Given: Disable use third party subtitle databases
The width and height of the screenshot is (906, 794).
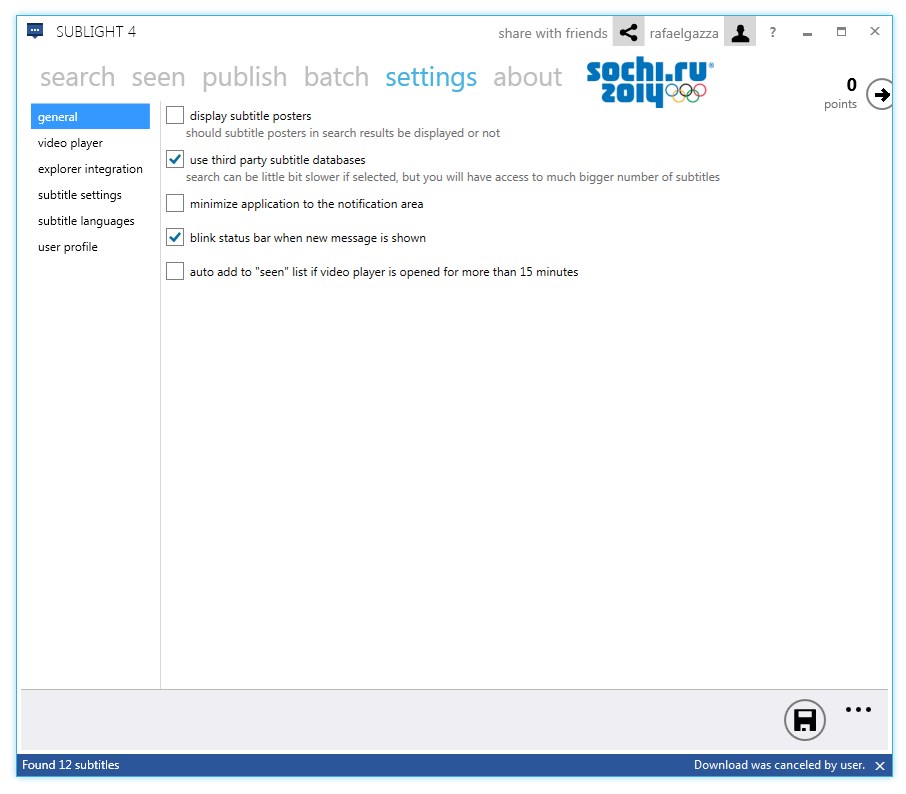Looking at the screenshot, I should [175, 158].
